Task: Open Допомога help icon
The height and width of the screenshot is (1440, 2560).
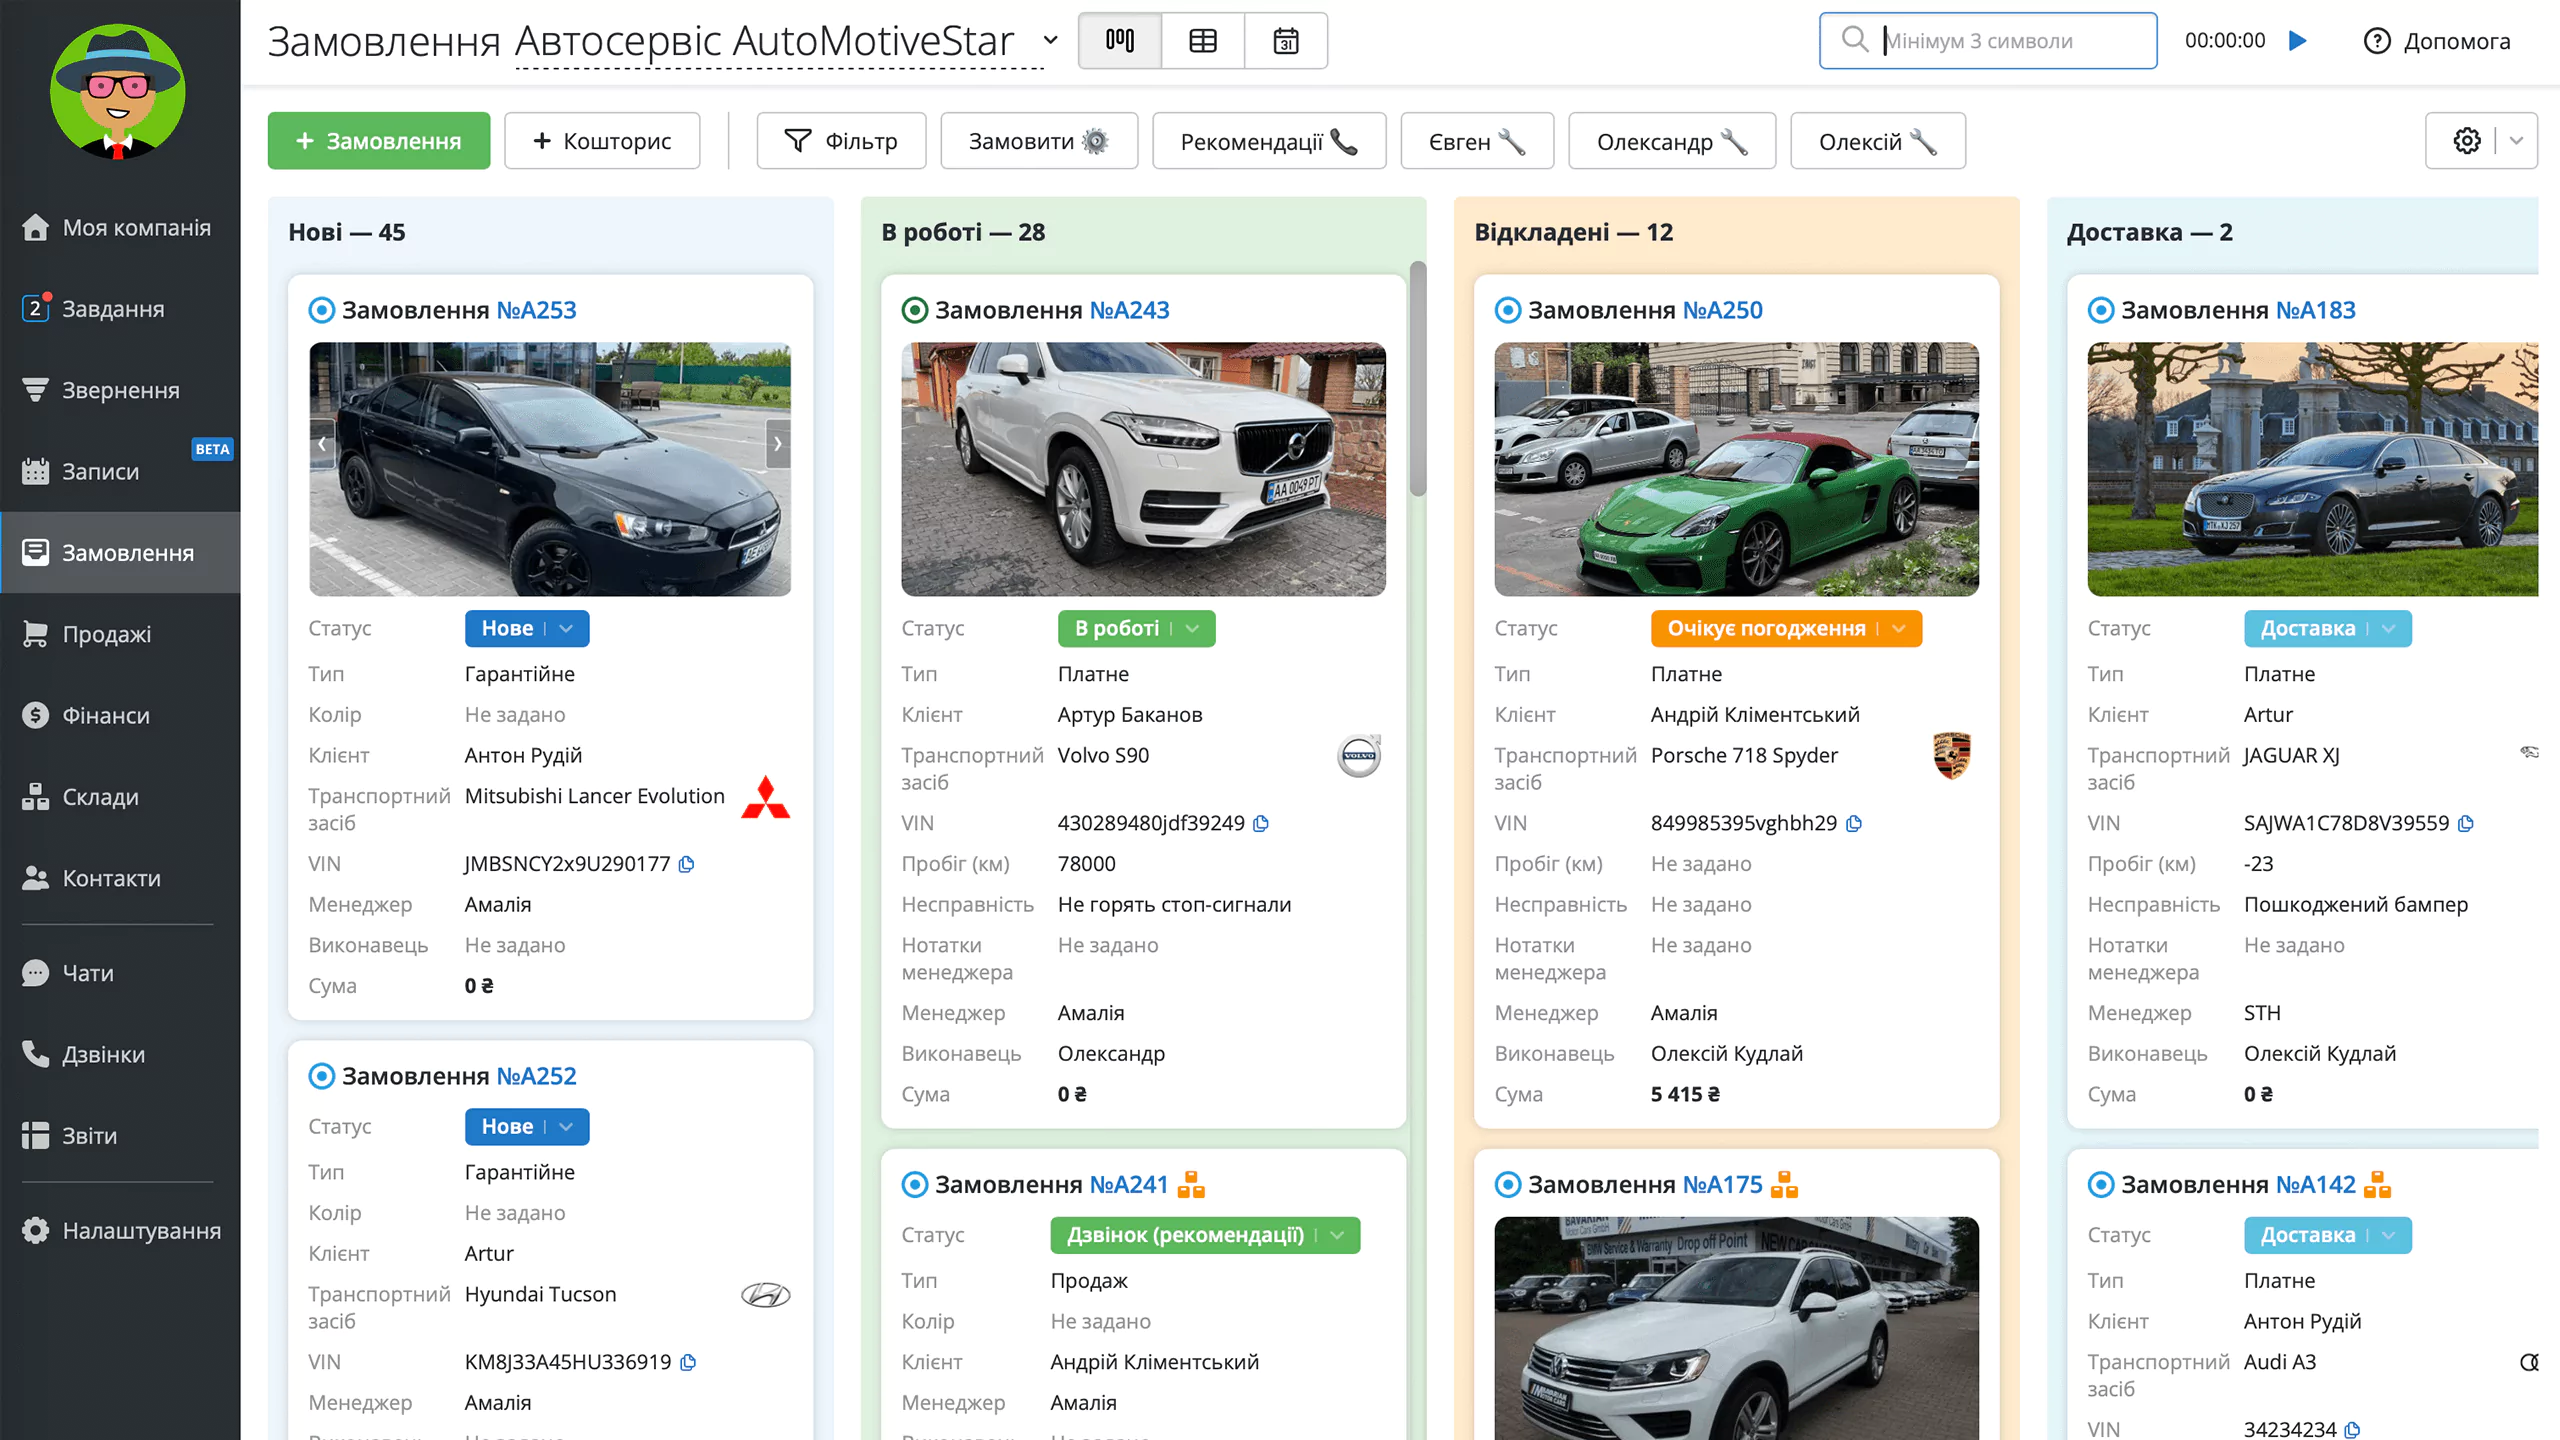Action: [x=2377, y=41]
